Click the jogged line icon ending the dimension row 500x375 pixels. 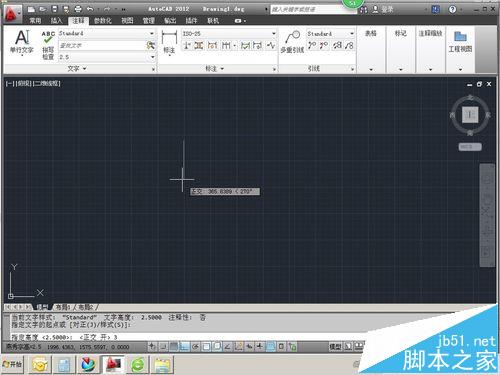pos(271,45)
